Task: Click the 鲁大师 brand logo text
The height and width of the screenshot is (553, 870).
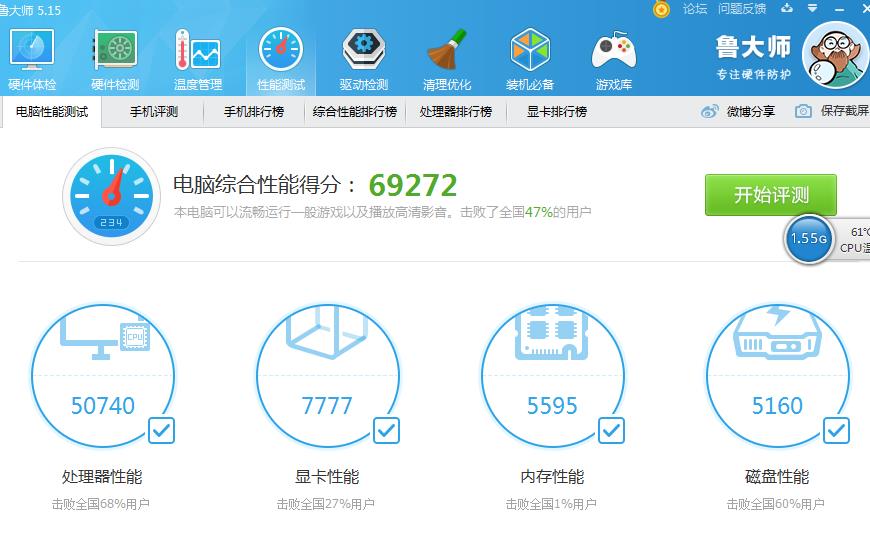Action: [x=753, y=47]
